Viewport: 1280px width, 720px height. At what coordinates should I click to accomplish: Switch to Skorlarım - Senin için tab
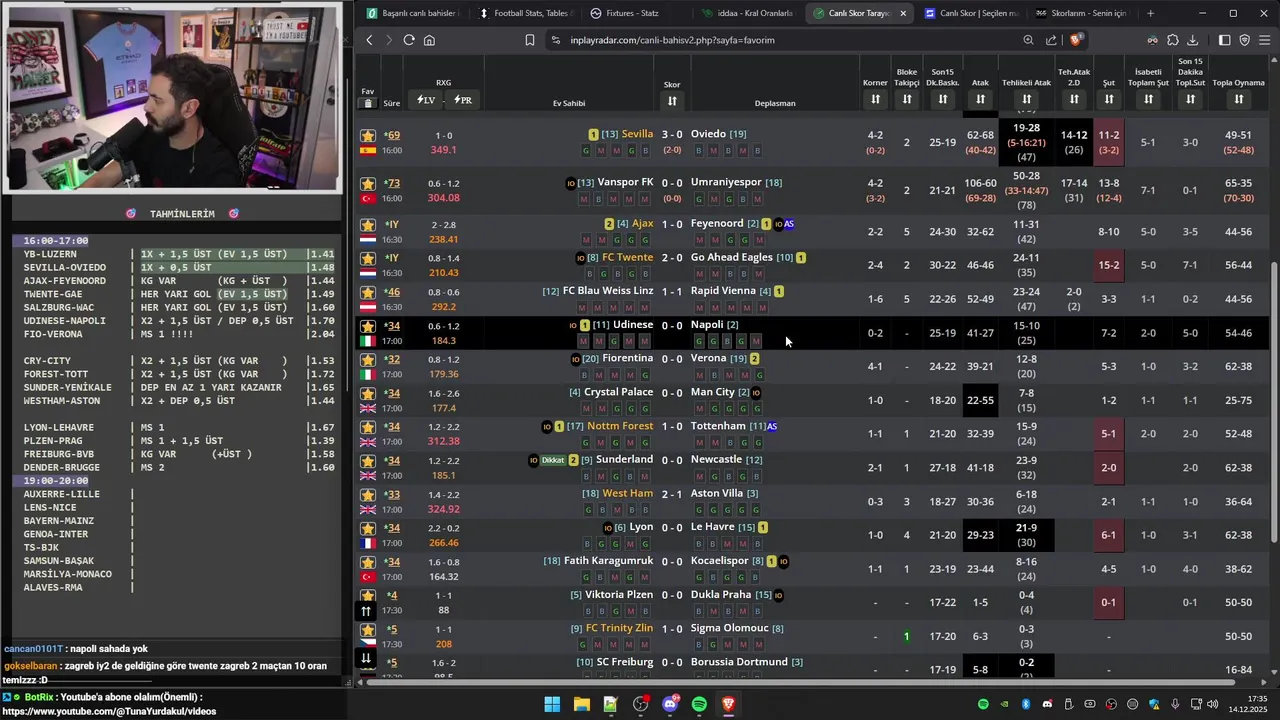coord(1082,13)
